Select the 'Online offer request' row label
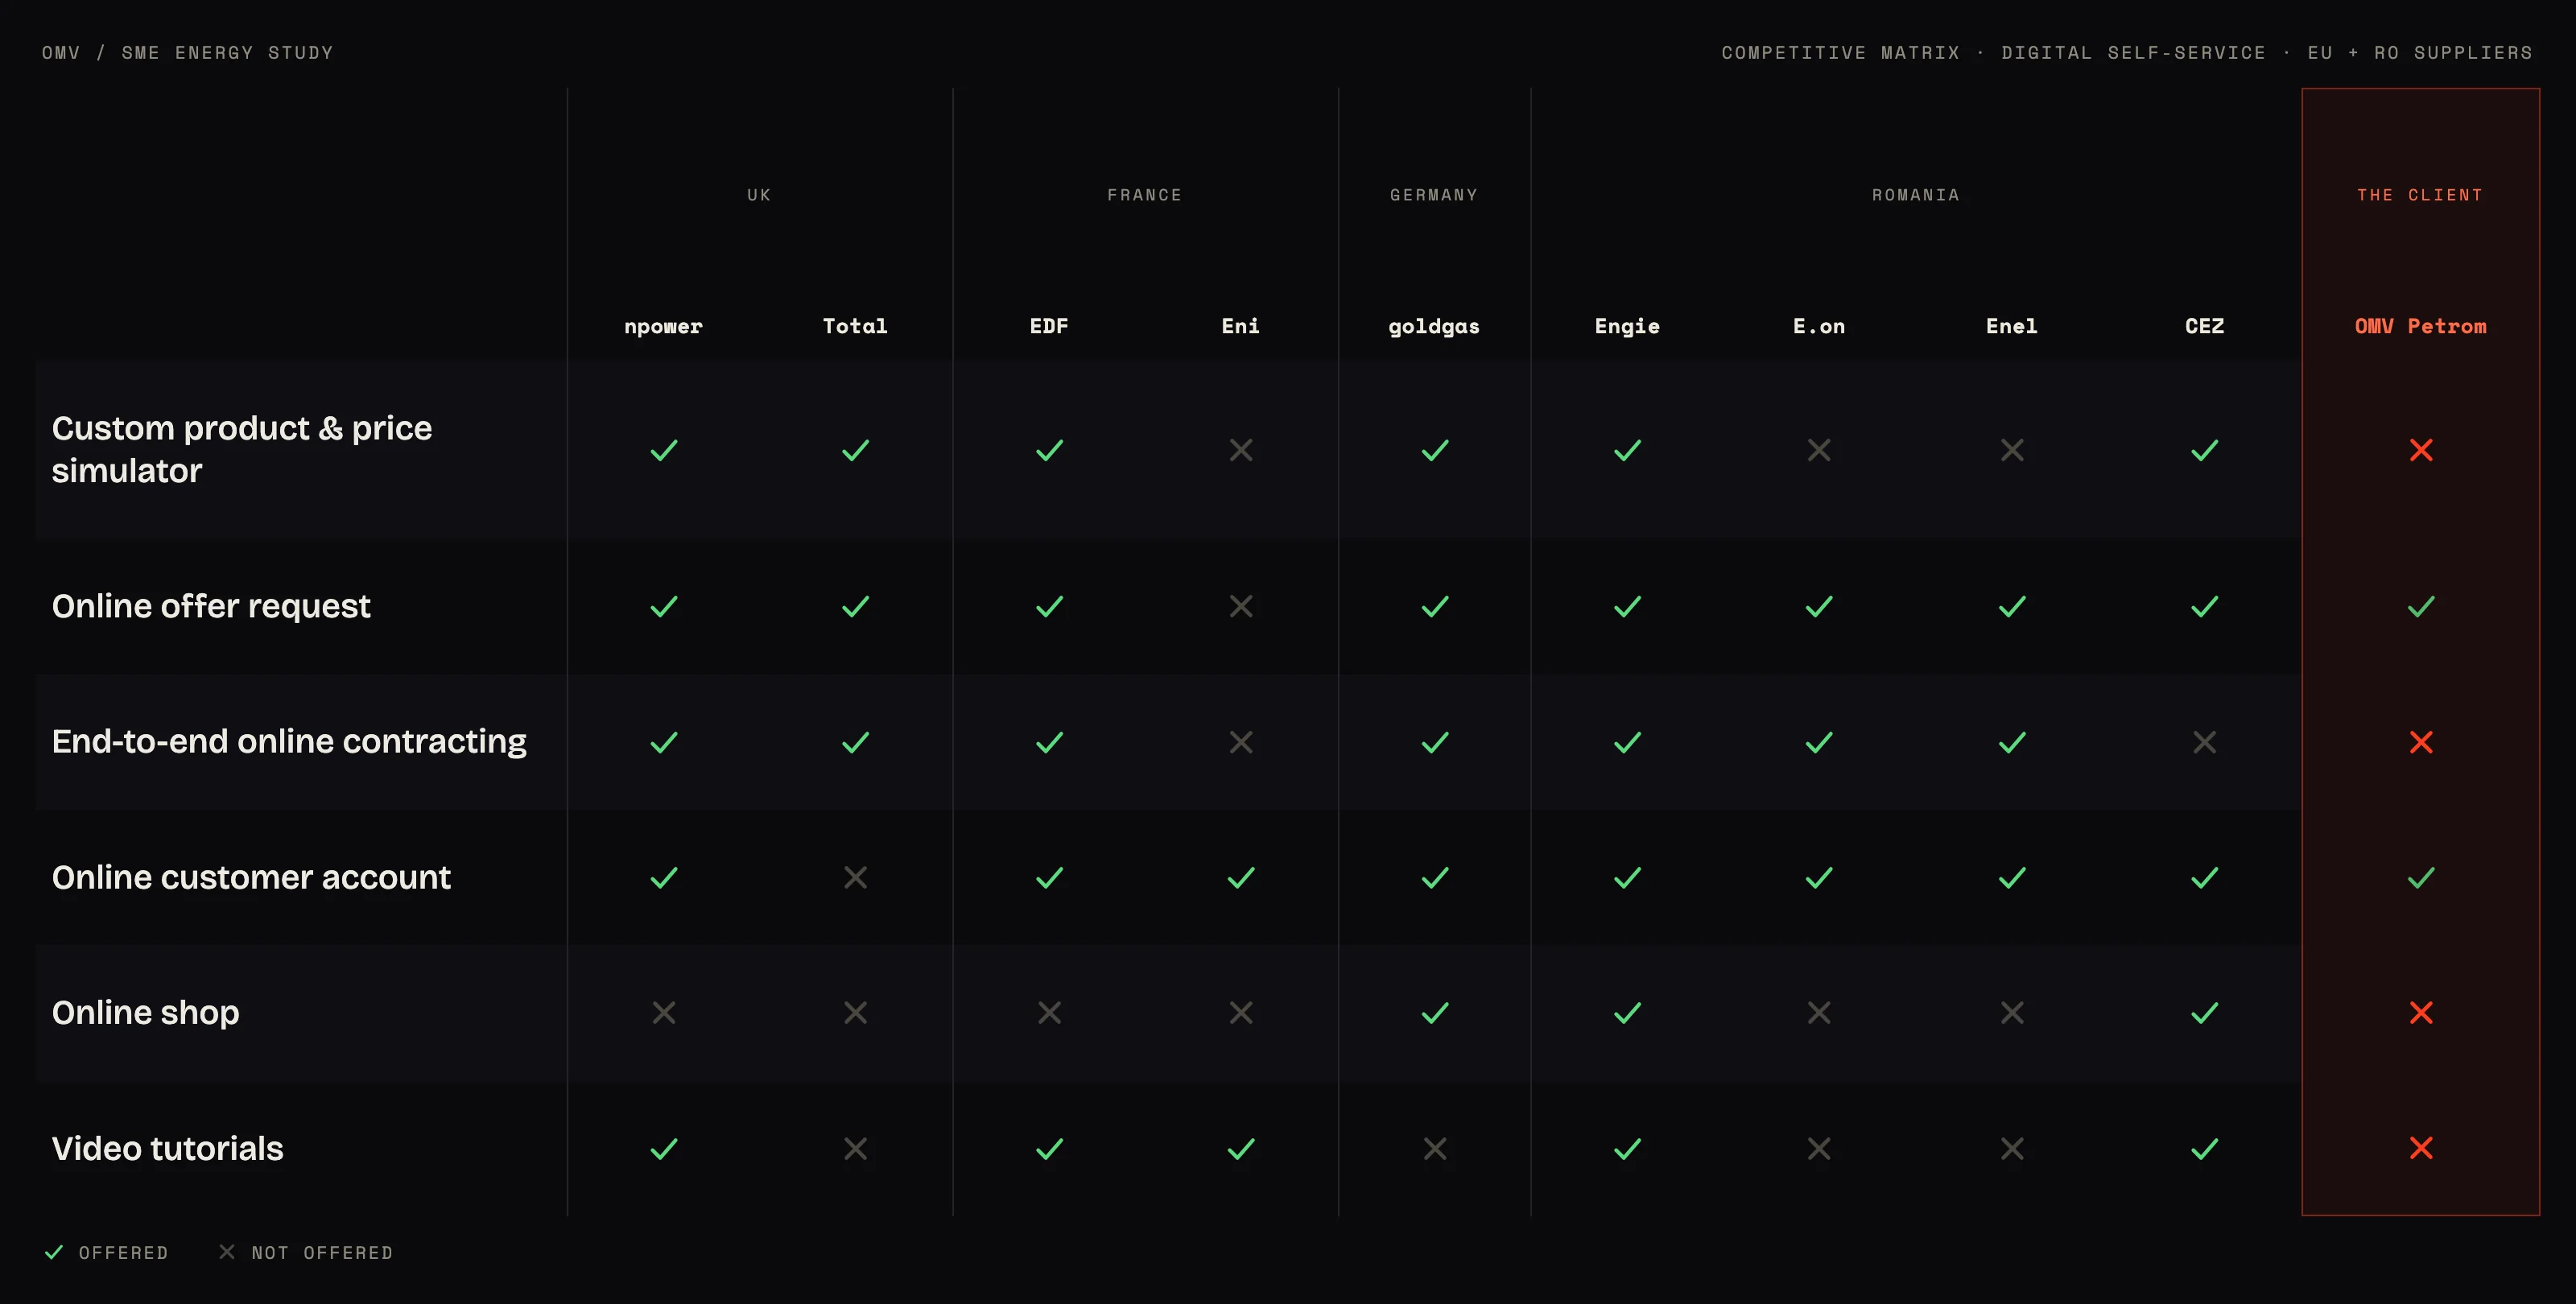 [211, 606]
